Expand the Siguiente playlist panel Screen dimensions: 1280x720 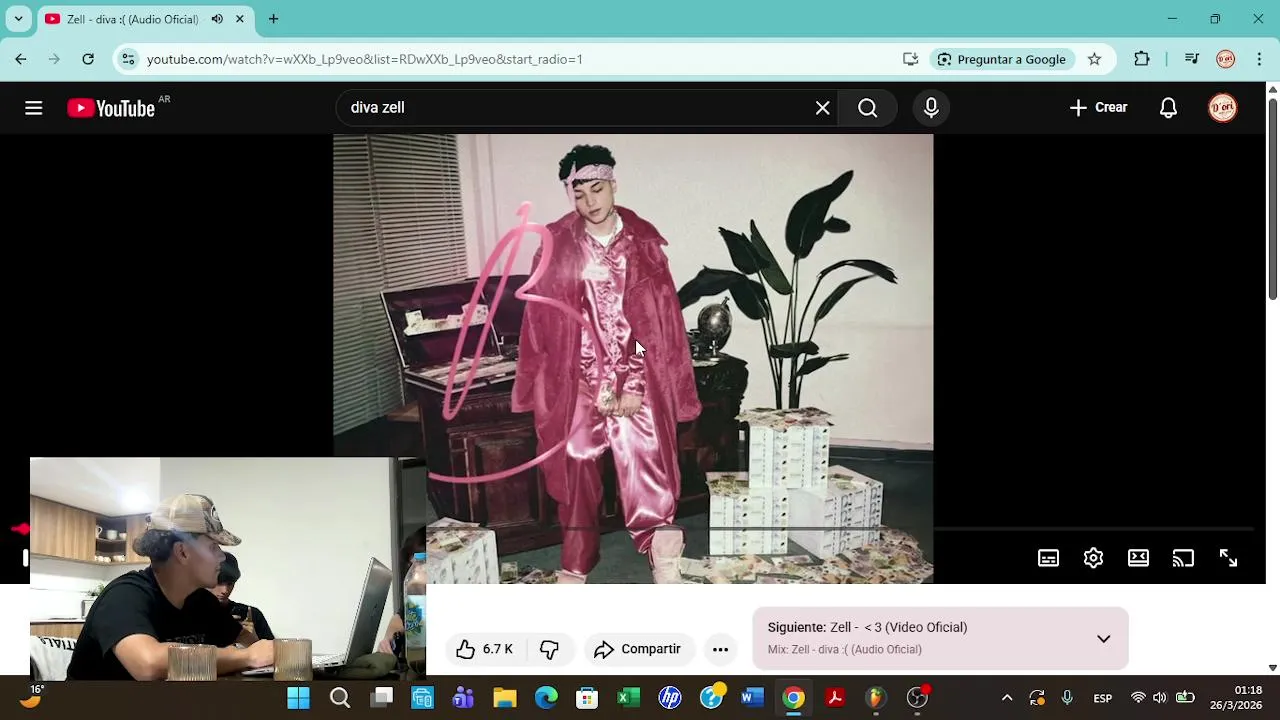pos(1103,639)
